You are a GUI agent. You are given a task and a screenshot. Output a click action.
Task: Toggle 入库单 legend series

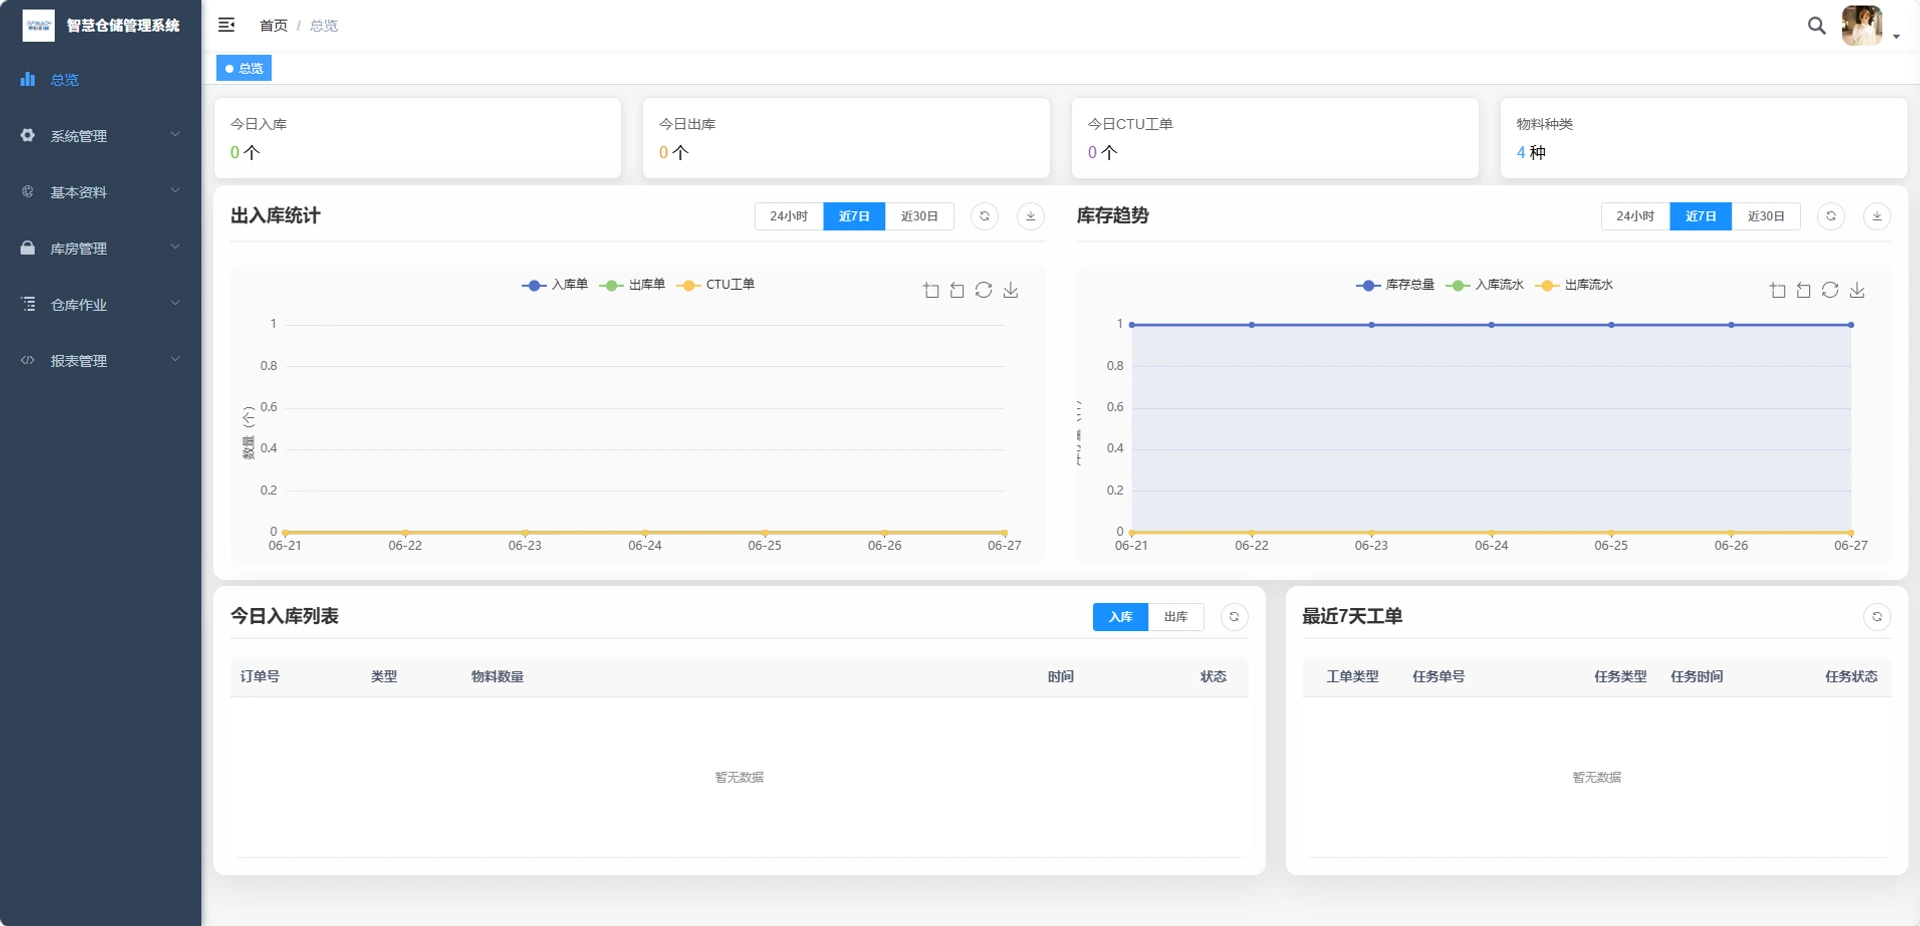click(x=555, y=285)
